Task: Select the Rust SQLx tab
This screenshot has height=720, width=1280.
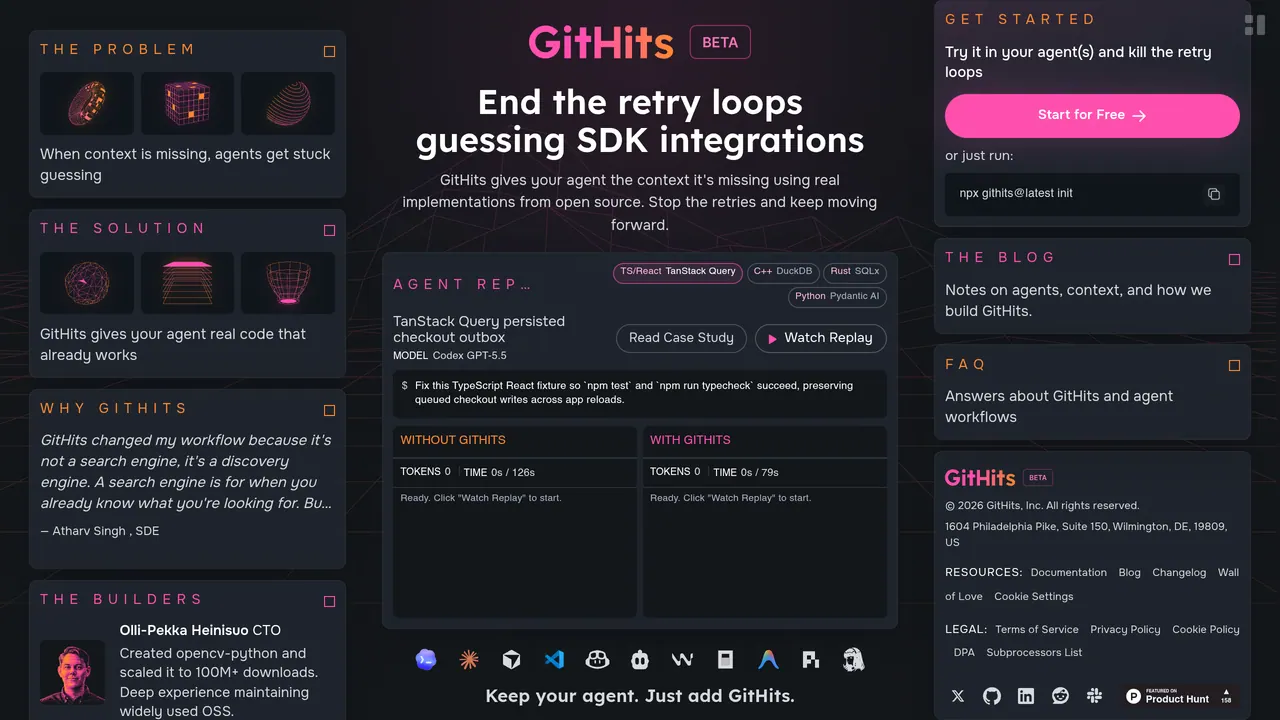Action: [x=855, y=272]
